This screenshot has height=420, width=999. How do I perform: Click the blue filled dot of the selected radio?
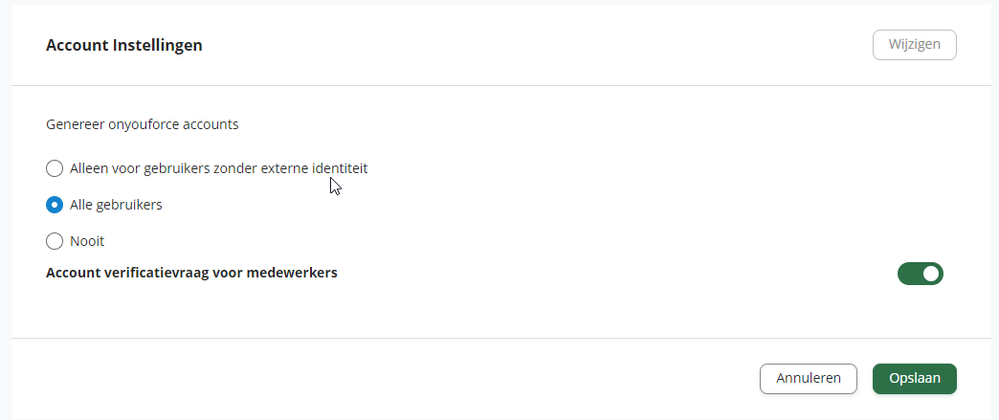point(55,205)
